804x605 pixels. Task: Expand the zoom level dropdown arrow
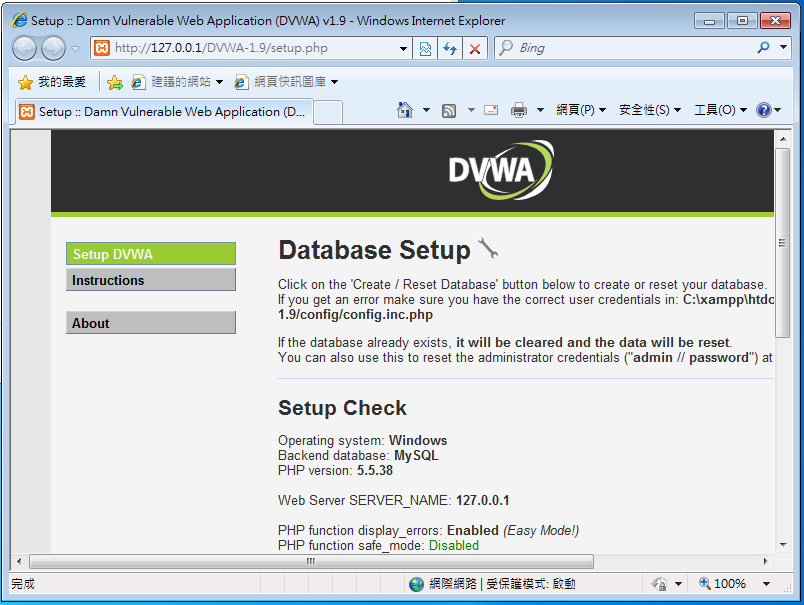pyautogui.click(x=767, y=584)
